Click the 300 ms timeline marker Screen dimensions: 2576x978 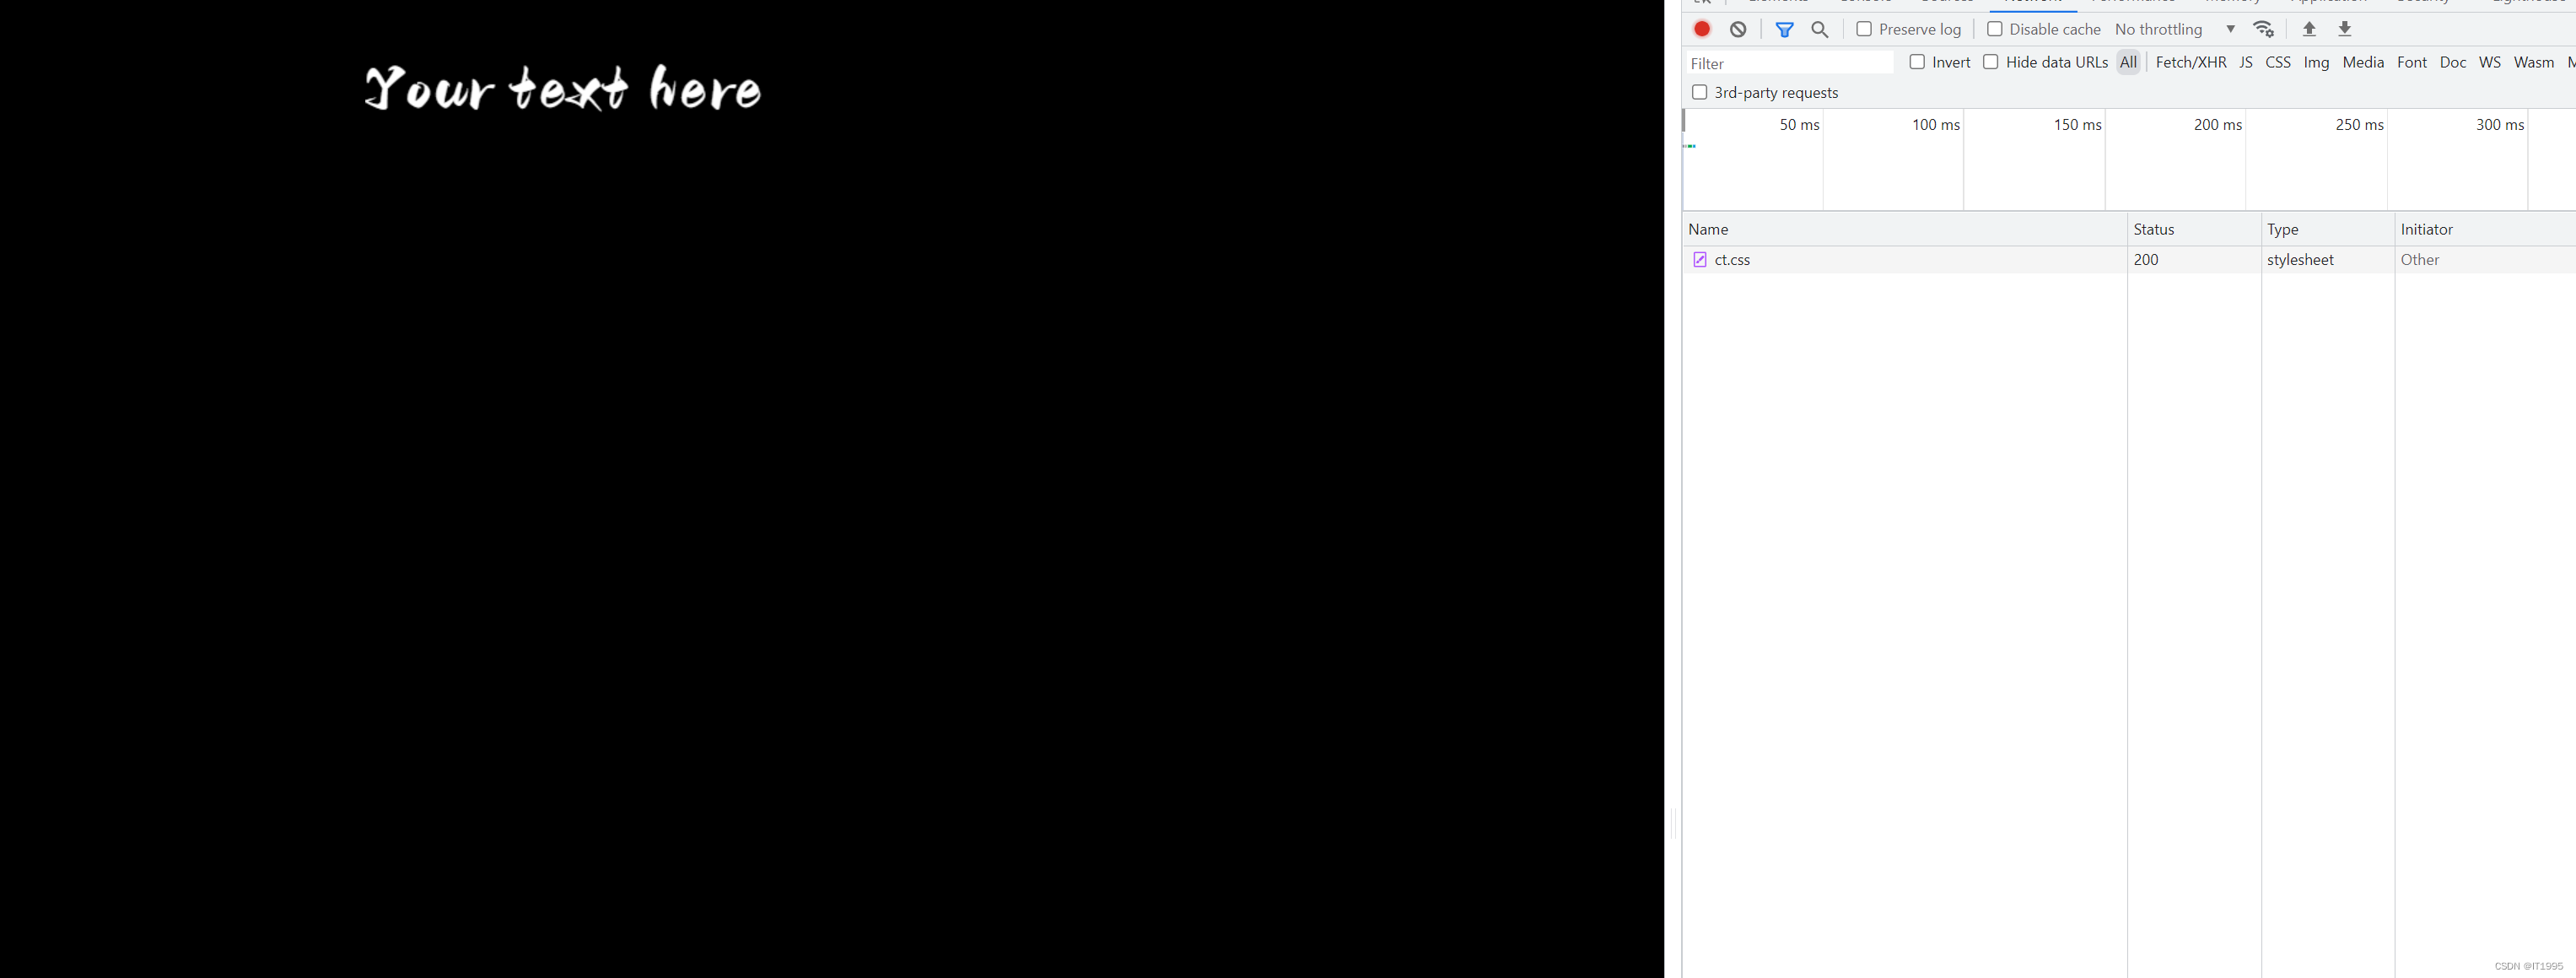coord(2500,125)
